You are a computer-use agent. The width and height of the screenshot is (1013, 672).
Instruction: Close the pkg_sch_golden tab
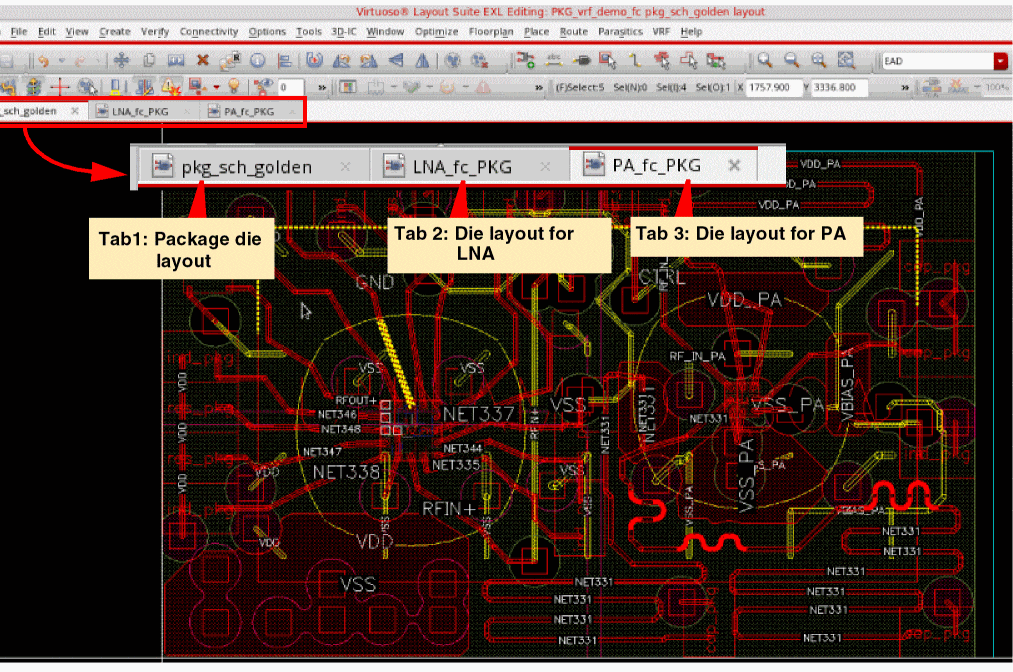(x=74, y=111)
